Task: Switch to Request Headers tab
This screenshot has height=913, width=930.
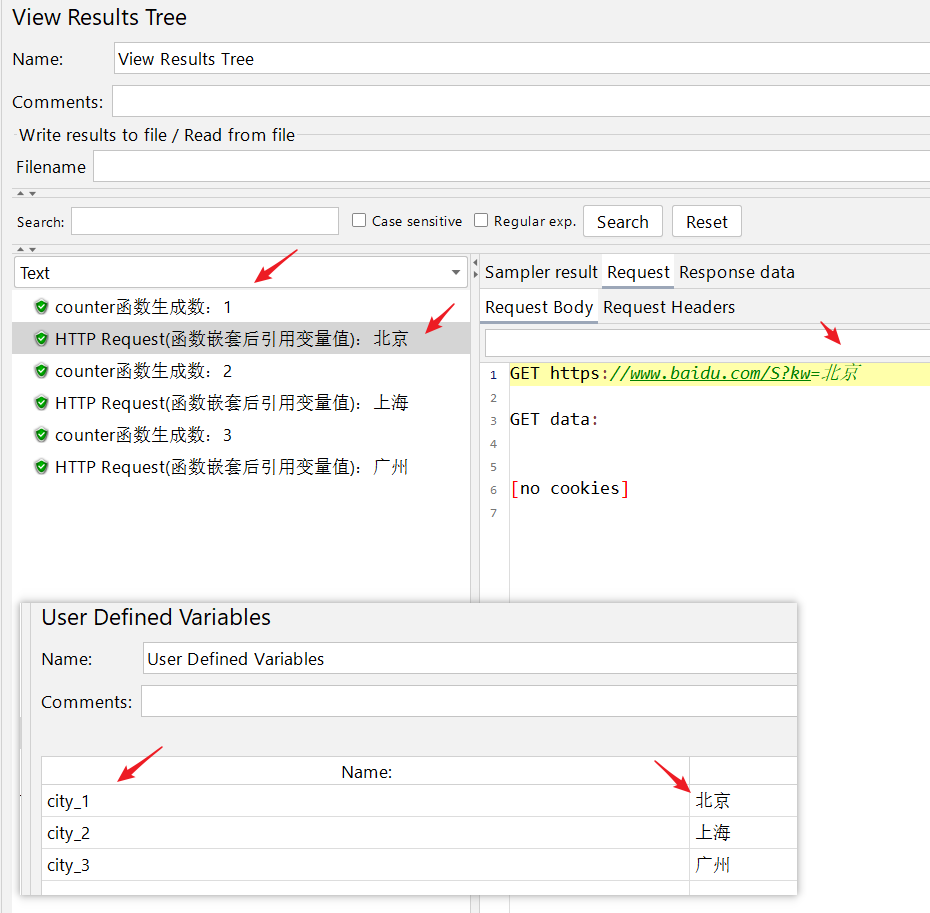Action: point(669,307)
